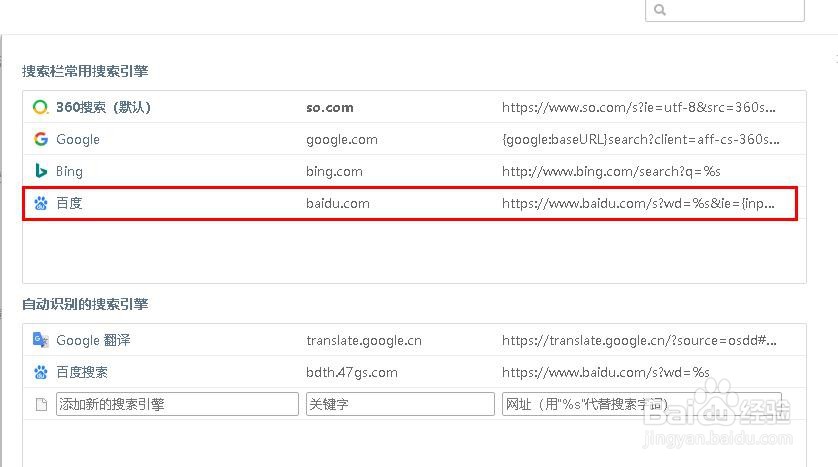Click the 百度搜索 paw icon
The image size is (838, 467).
tap(41, 372)
